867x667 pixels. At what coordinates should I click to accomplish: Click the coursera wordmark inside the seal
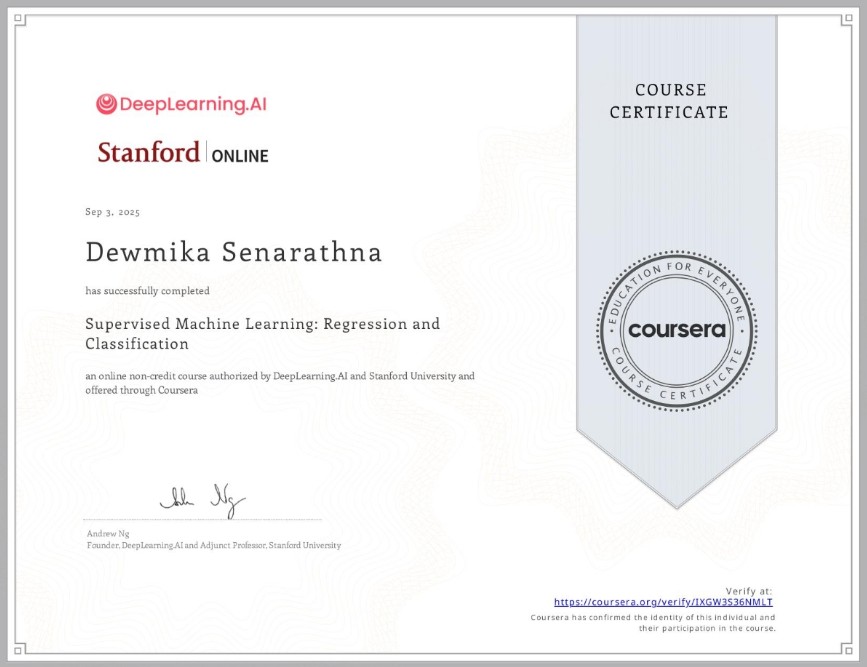[677, 329]
